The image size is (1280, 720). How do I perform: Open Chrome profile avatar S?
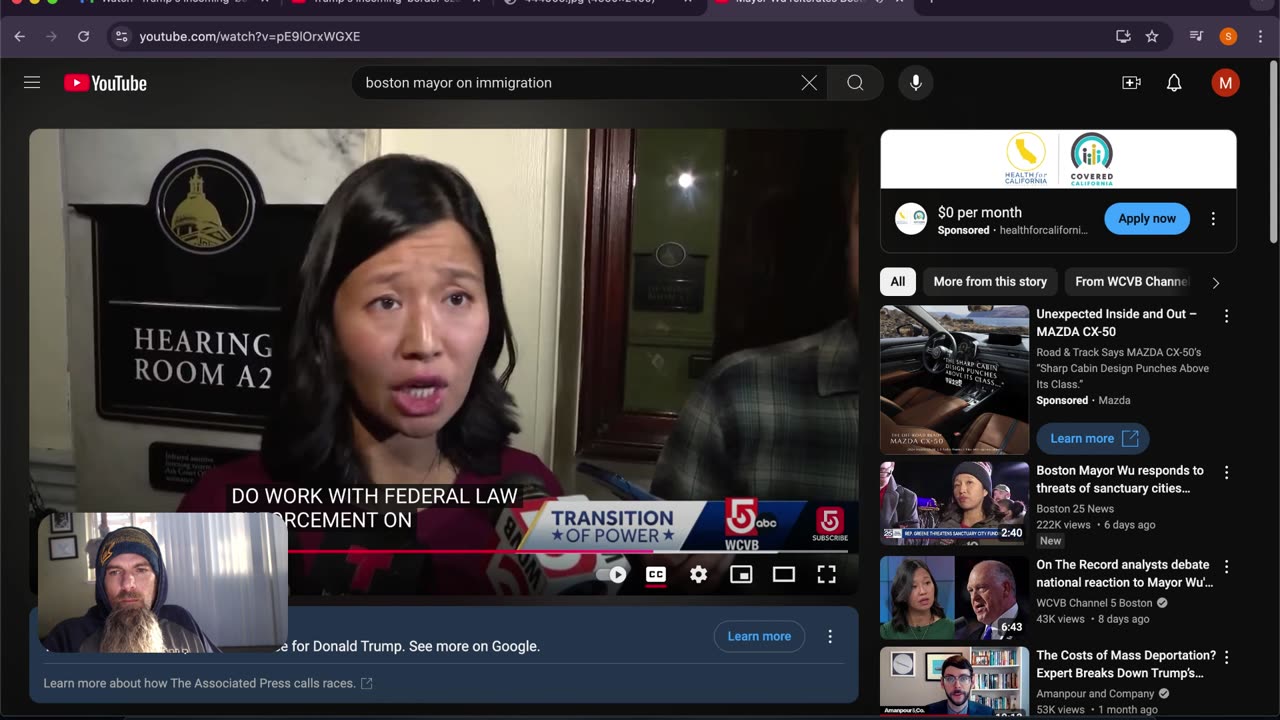(x=1228, y=36)
